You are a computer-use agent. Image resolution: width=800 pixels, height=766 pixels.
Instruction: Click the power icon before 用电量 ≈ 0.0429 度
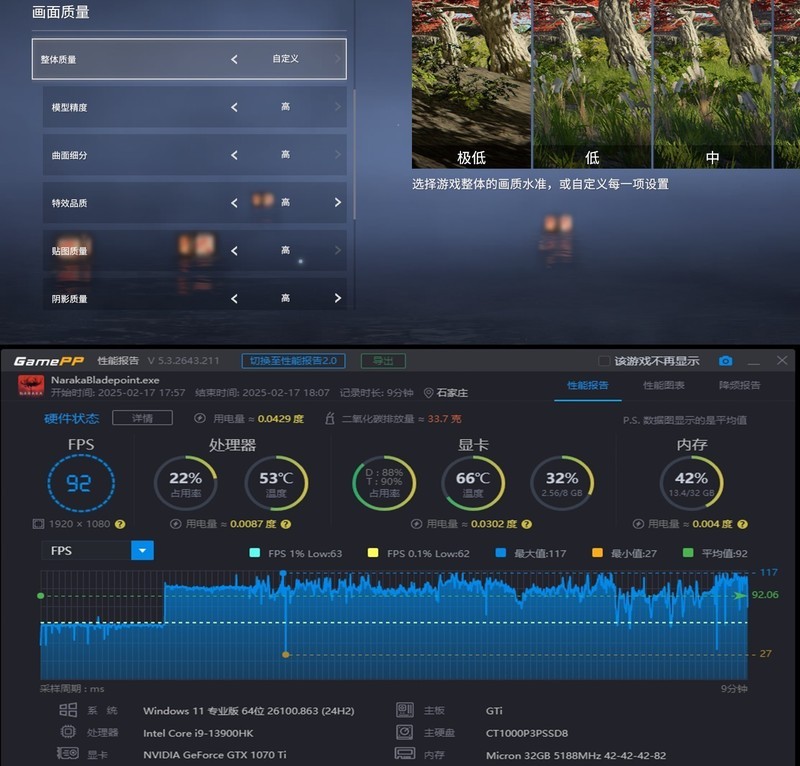(x=199, y=418)
